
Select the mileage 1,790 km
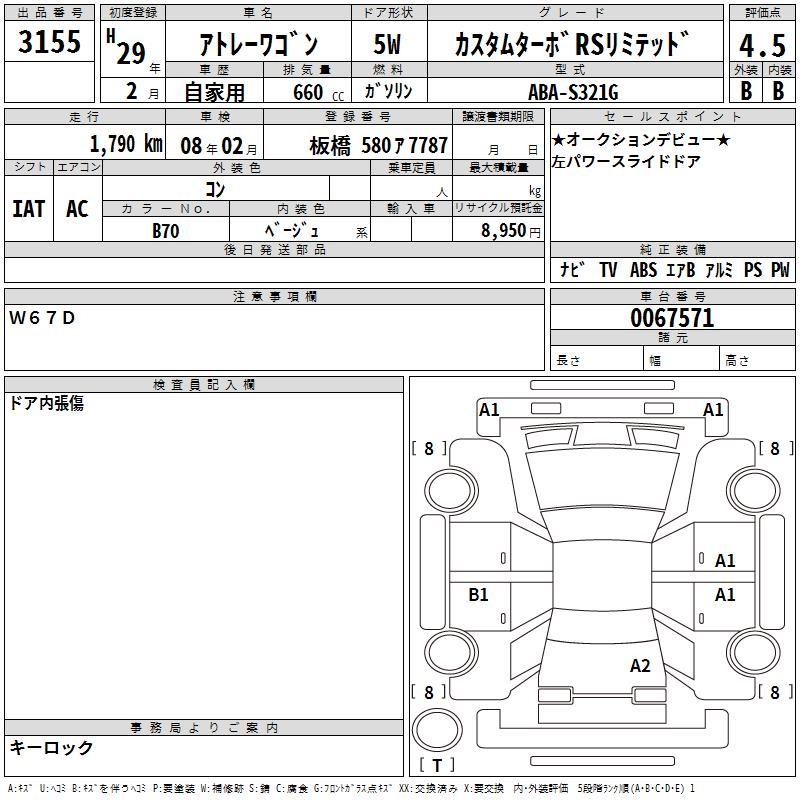point(126,144)
